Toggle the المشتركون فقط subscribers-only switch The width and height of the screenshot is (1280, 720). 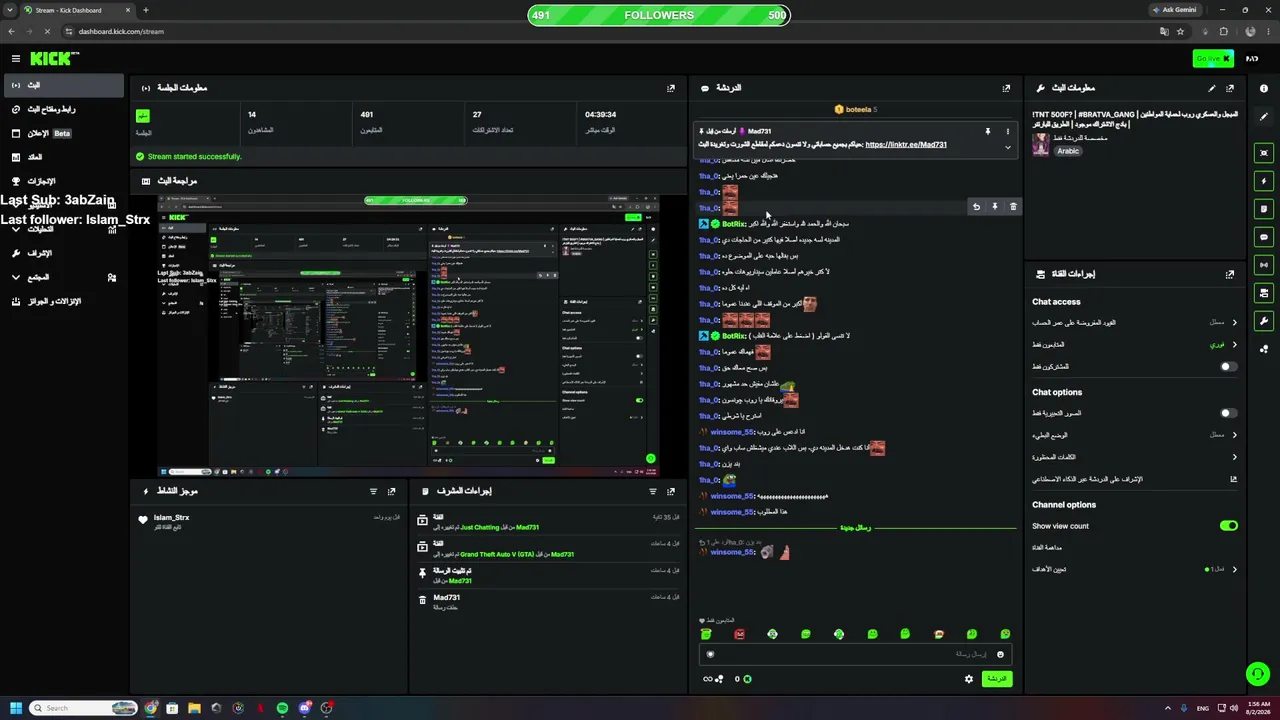point(1229,366)
